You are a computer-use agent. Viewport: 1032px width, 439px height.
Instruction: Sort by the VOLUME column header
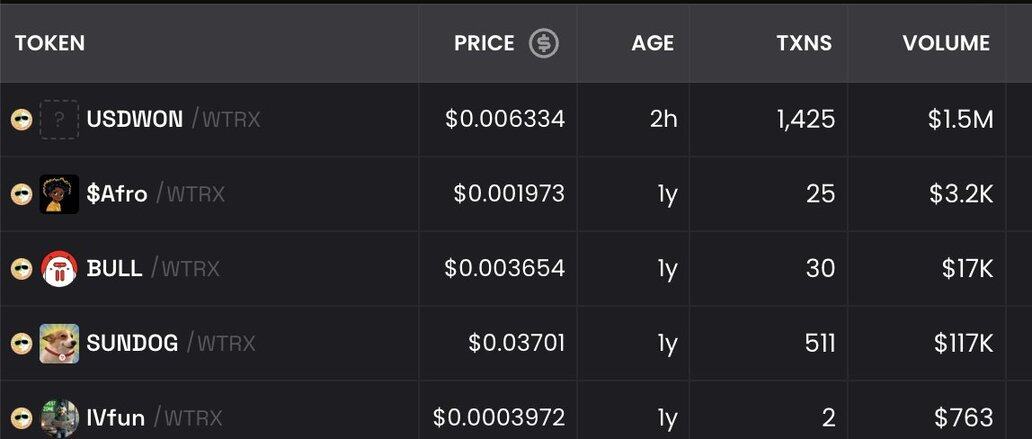coord(946,43)
